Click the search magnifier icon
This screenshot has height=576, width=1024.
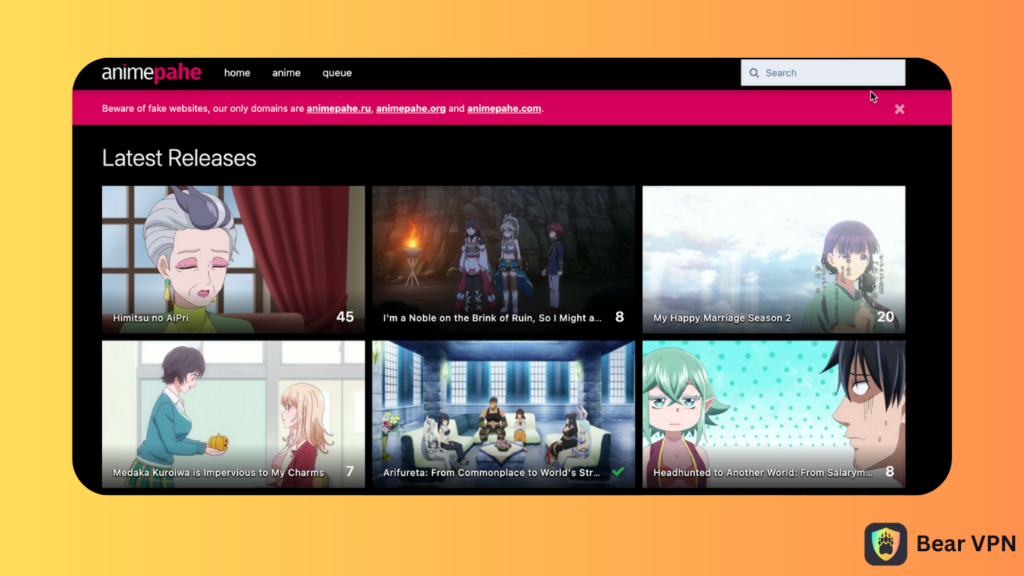tap(754, 73)
